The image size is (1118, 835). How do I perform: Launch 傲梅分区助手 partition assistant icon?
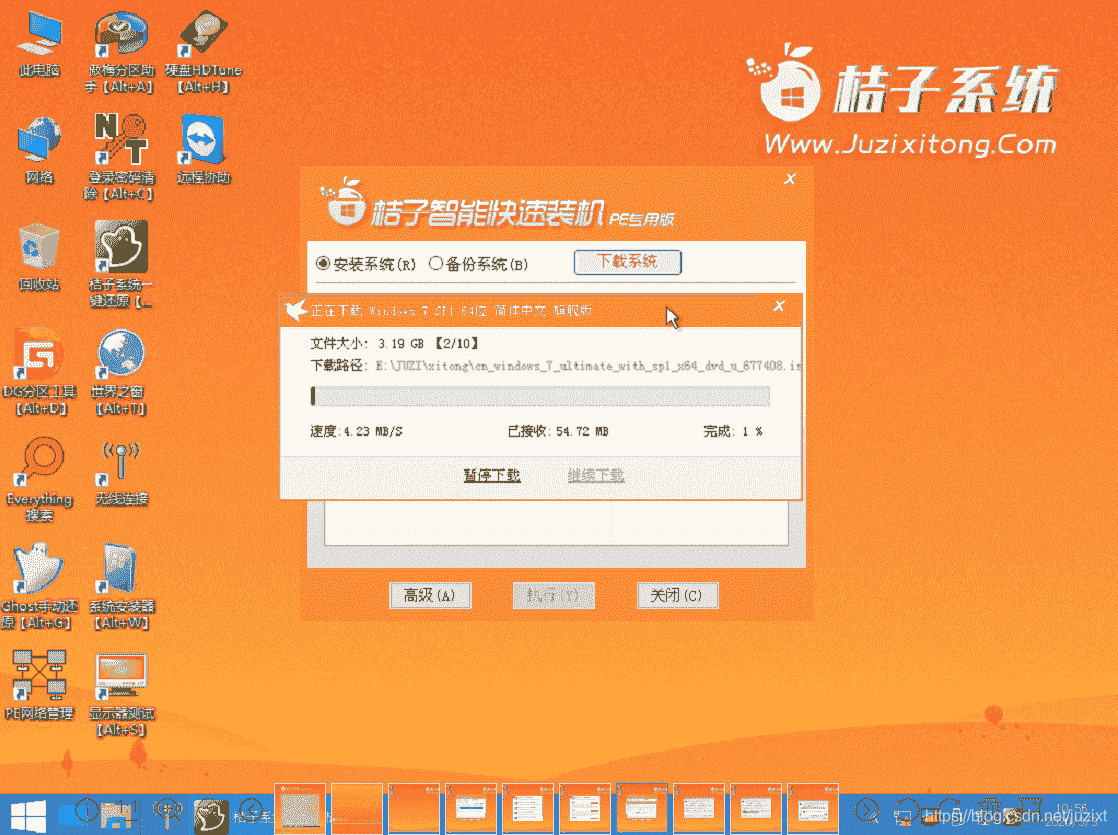point(120,51)
